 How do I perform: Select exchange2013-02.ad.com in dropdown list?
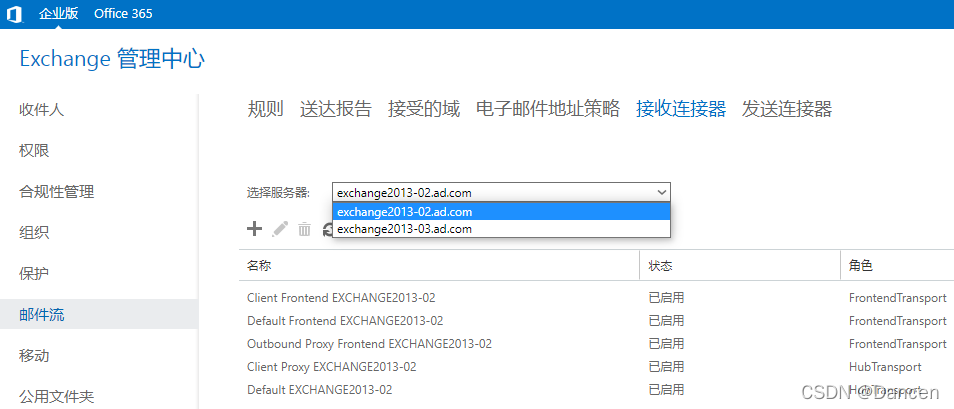[501, 212]
